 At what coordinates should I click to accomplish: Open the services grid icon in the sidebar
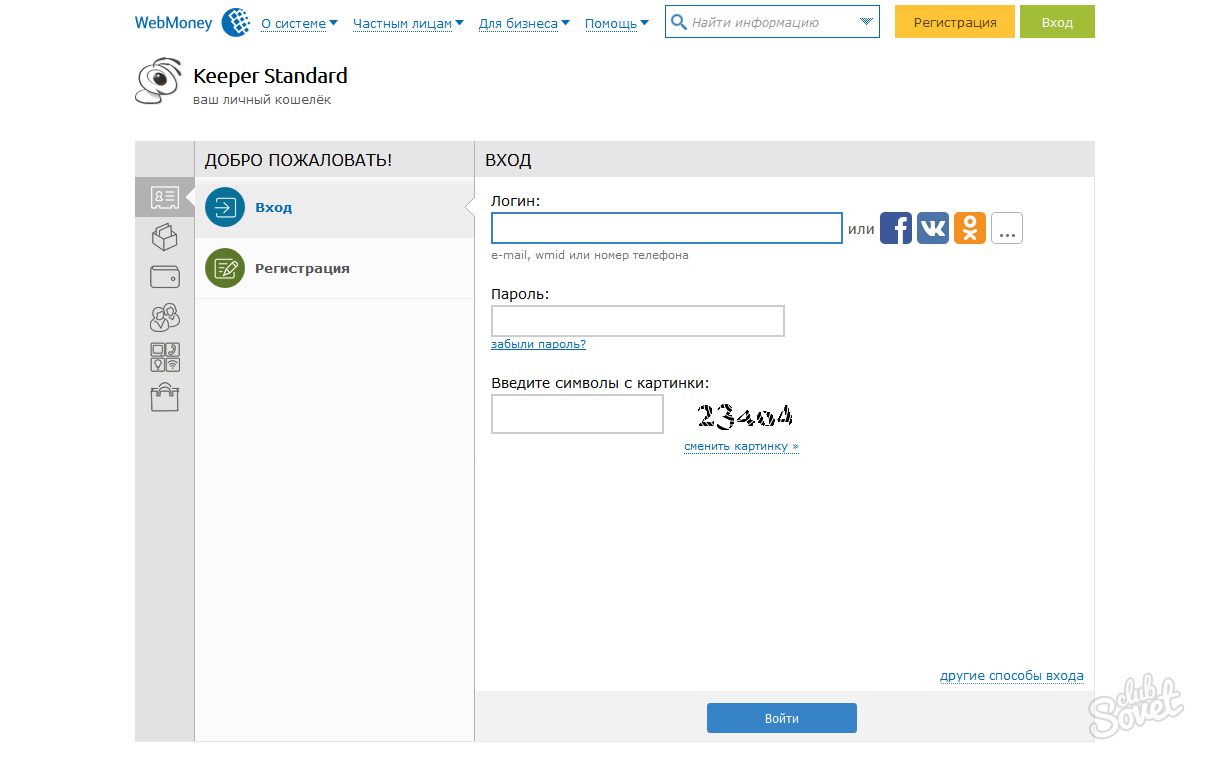pos(164,357)
